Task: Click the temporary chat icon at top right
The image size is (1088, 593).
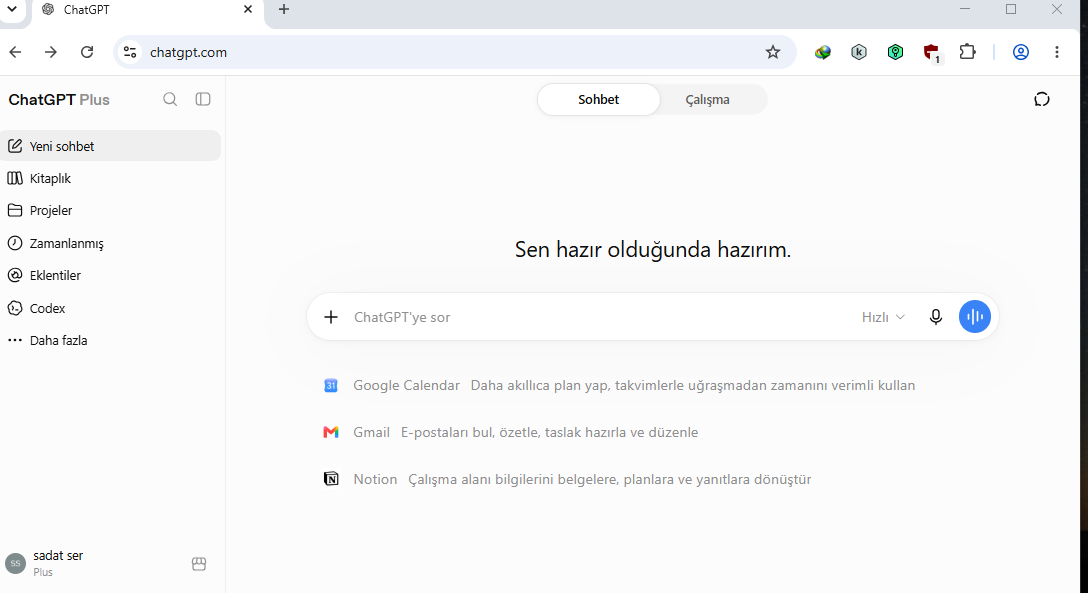Action: pos(1042,99)
